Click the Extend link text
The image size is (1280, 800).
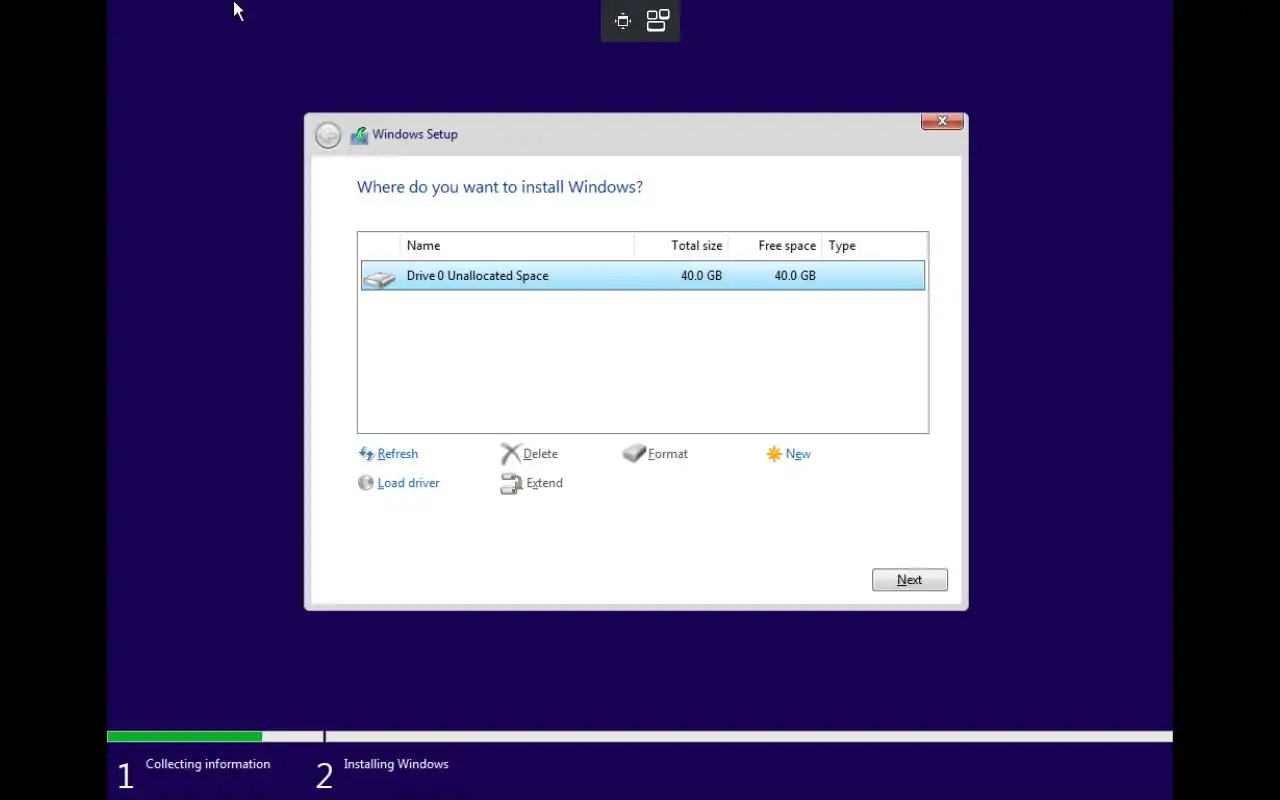pos(545,483)
